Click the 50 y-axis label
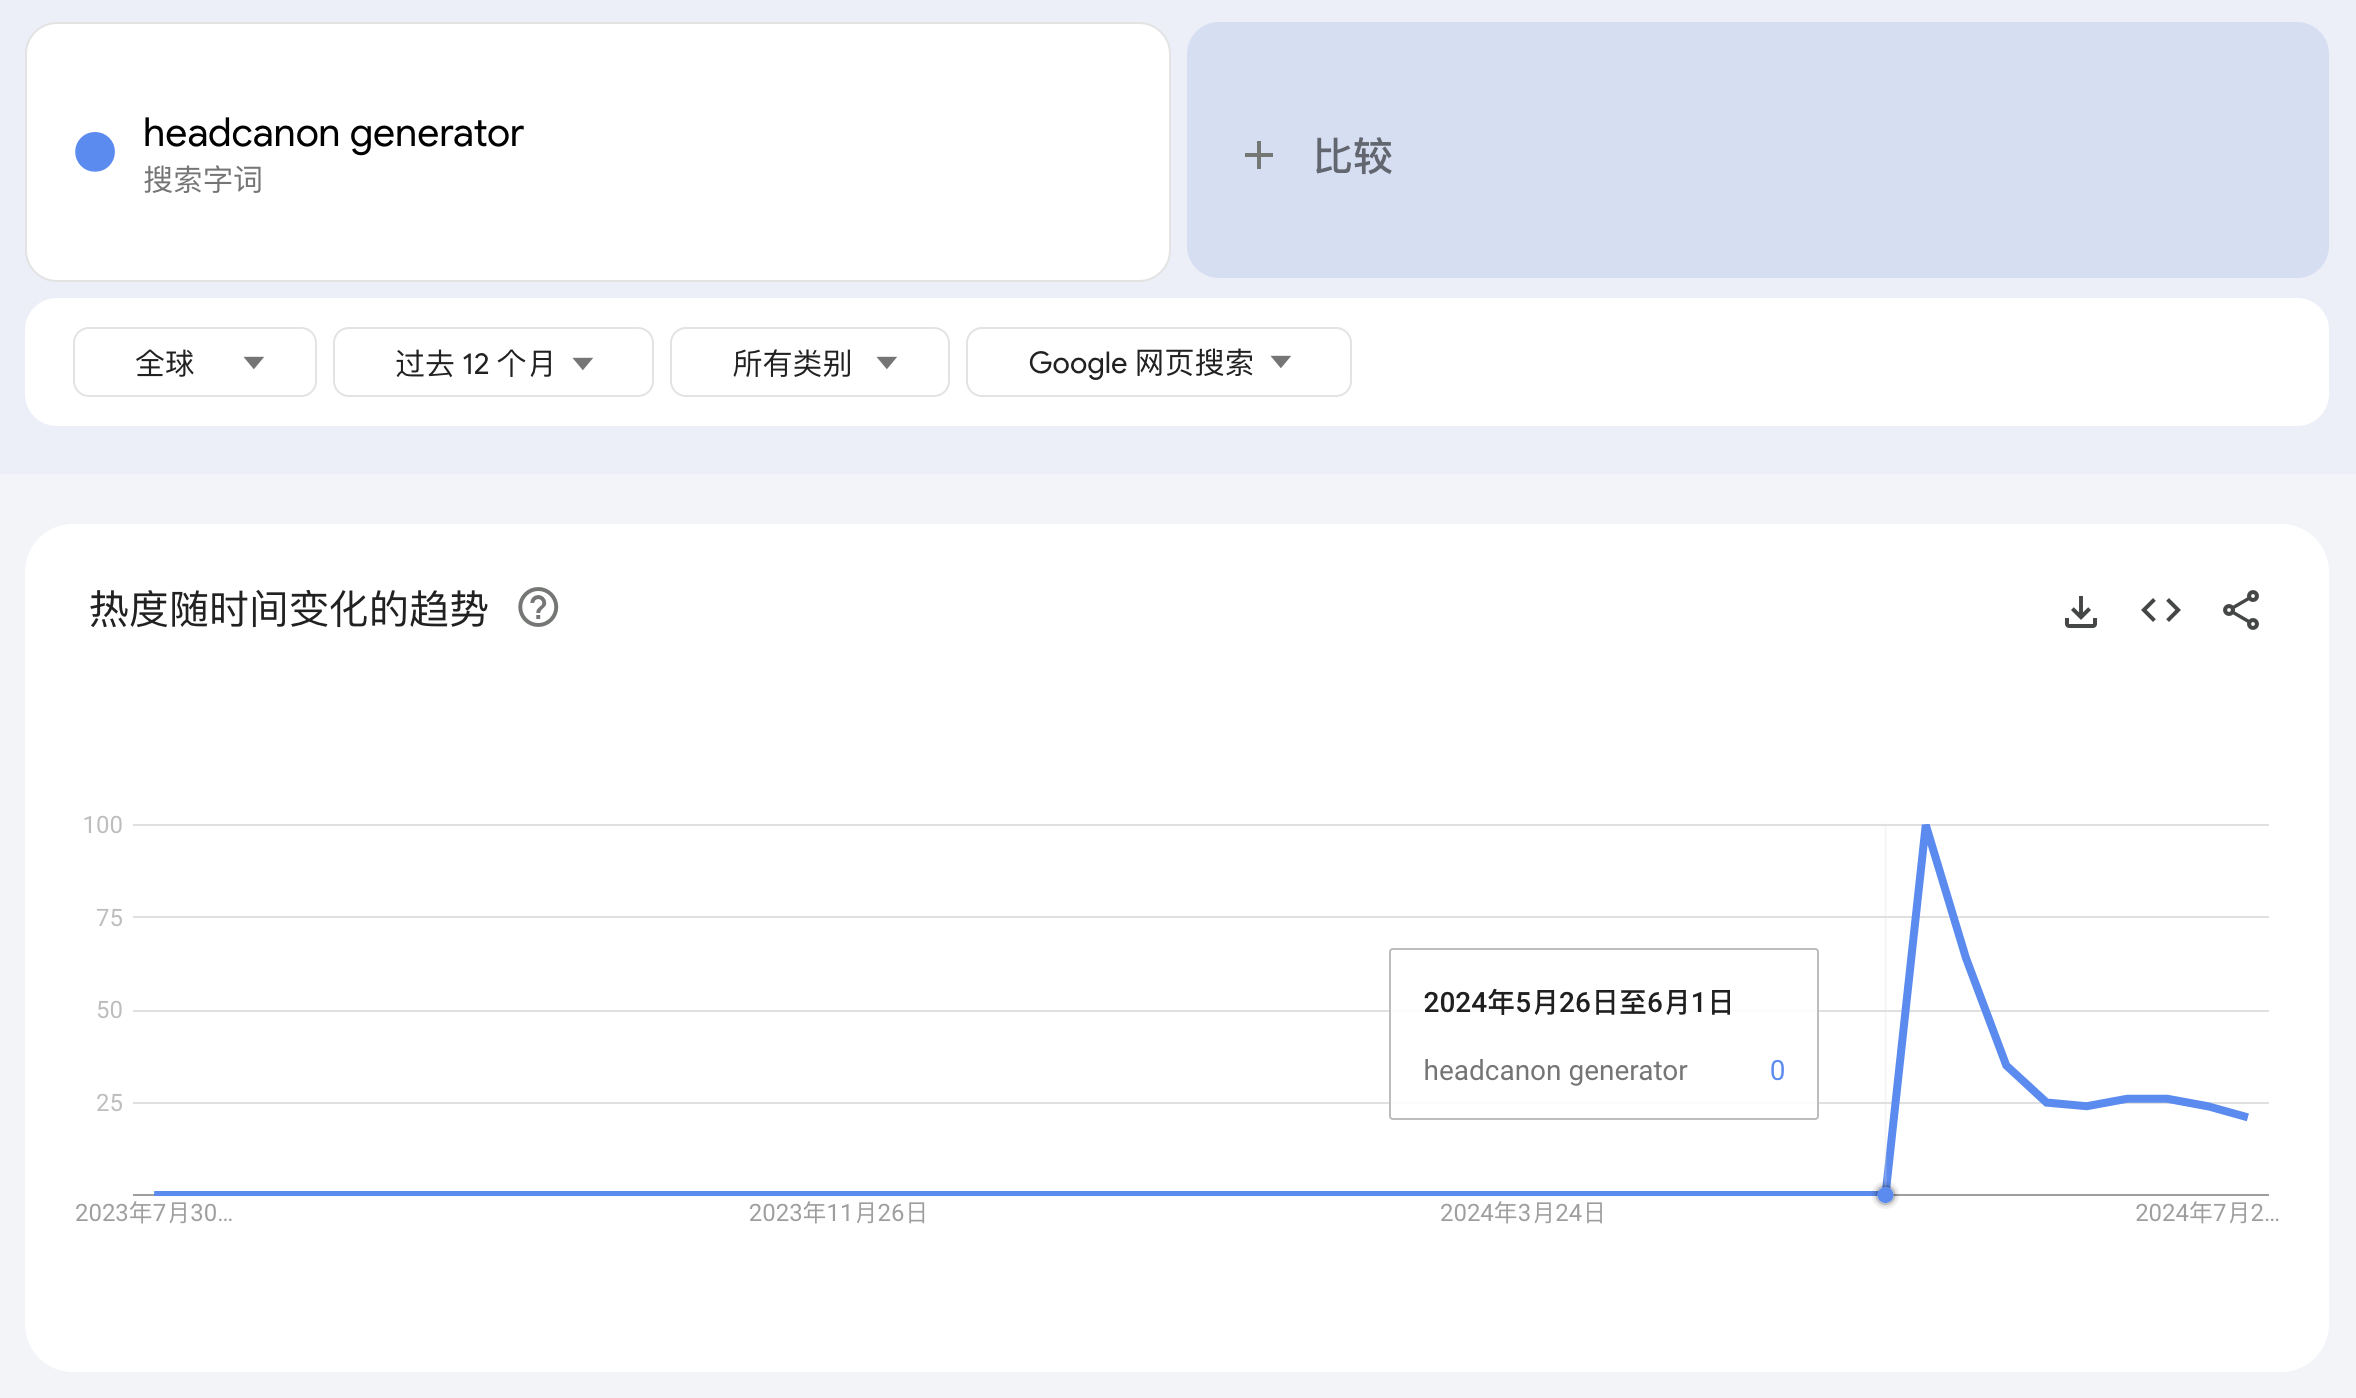The height and width of the screenshot is (1398, 2356). (x=109, y=1010)
